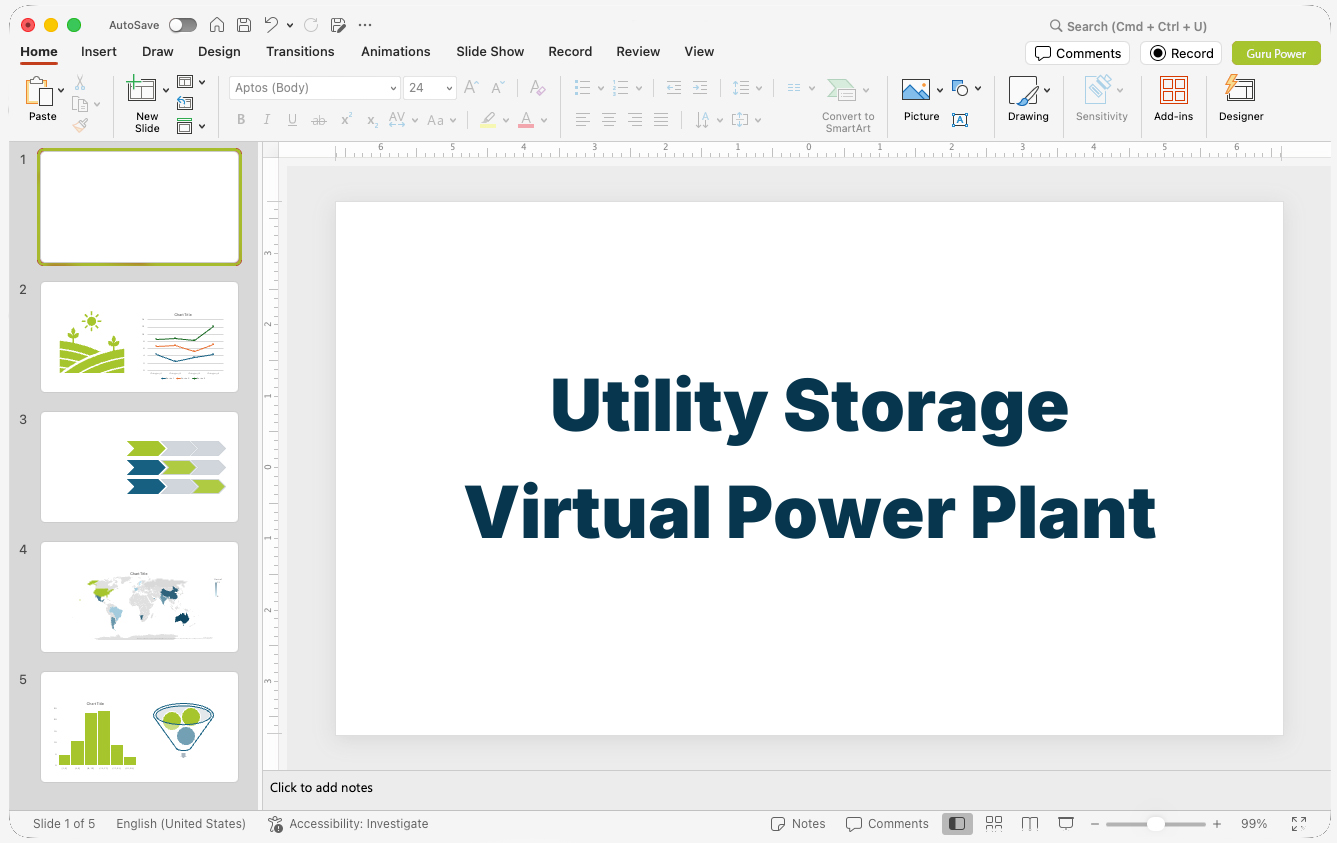Click the Save icon in title bar

pyautogui.click(x=244, y=25)
